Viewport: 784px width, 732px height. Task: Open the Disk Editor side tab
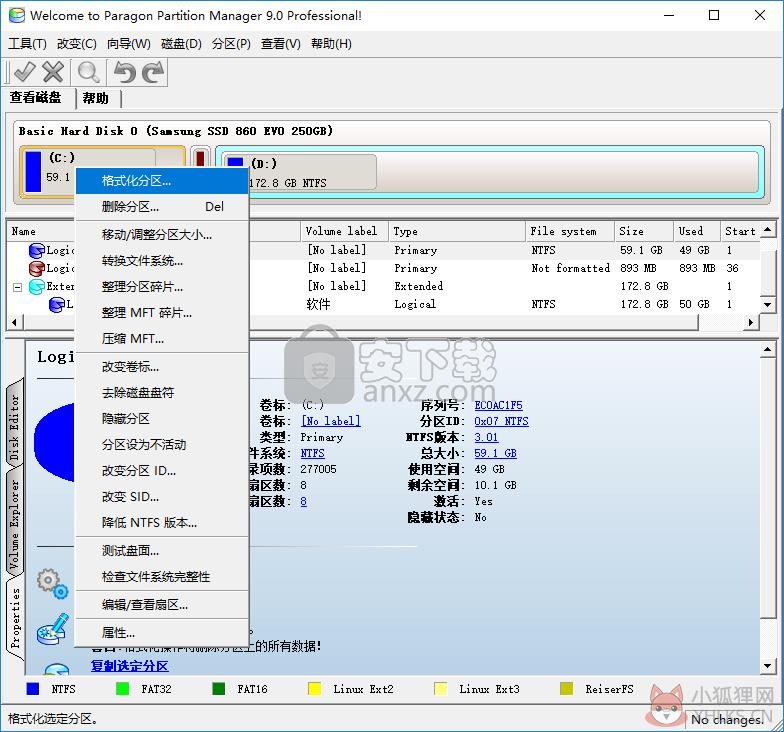point(14,426)
